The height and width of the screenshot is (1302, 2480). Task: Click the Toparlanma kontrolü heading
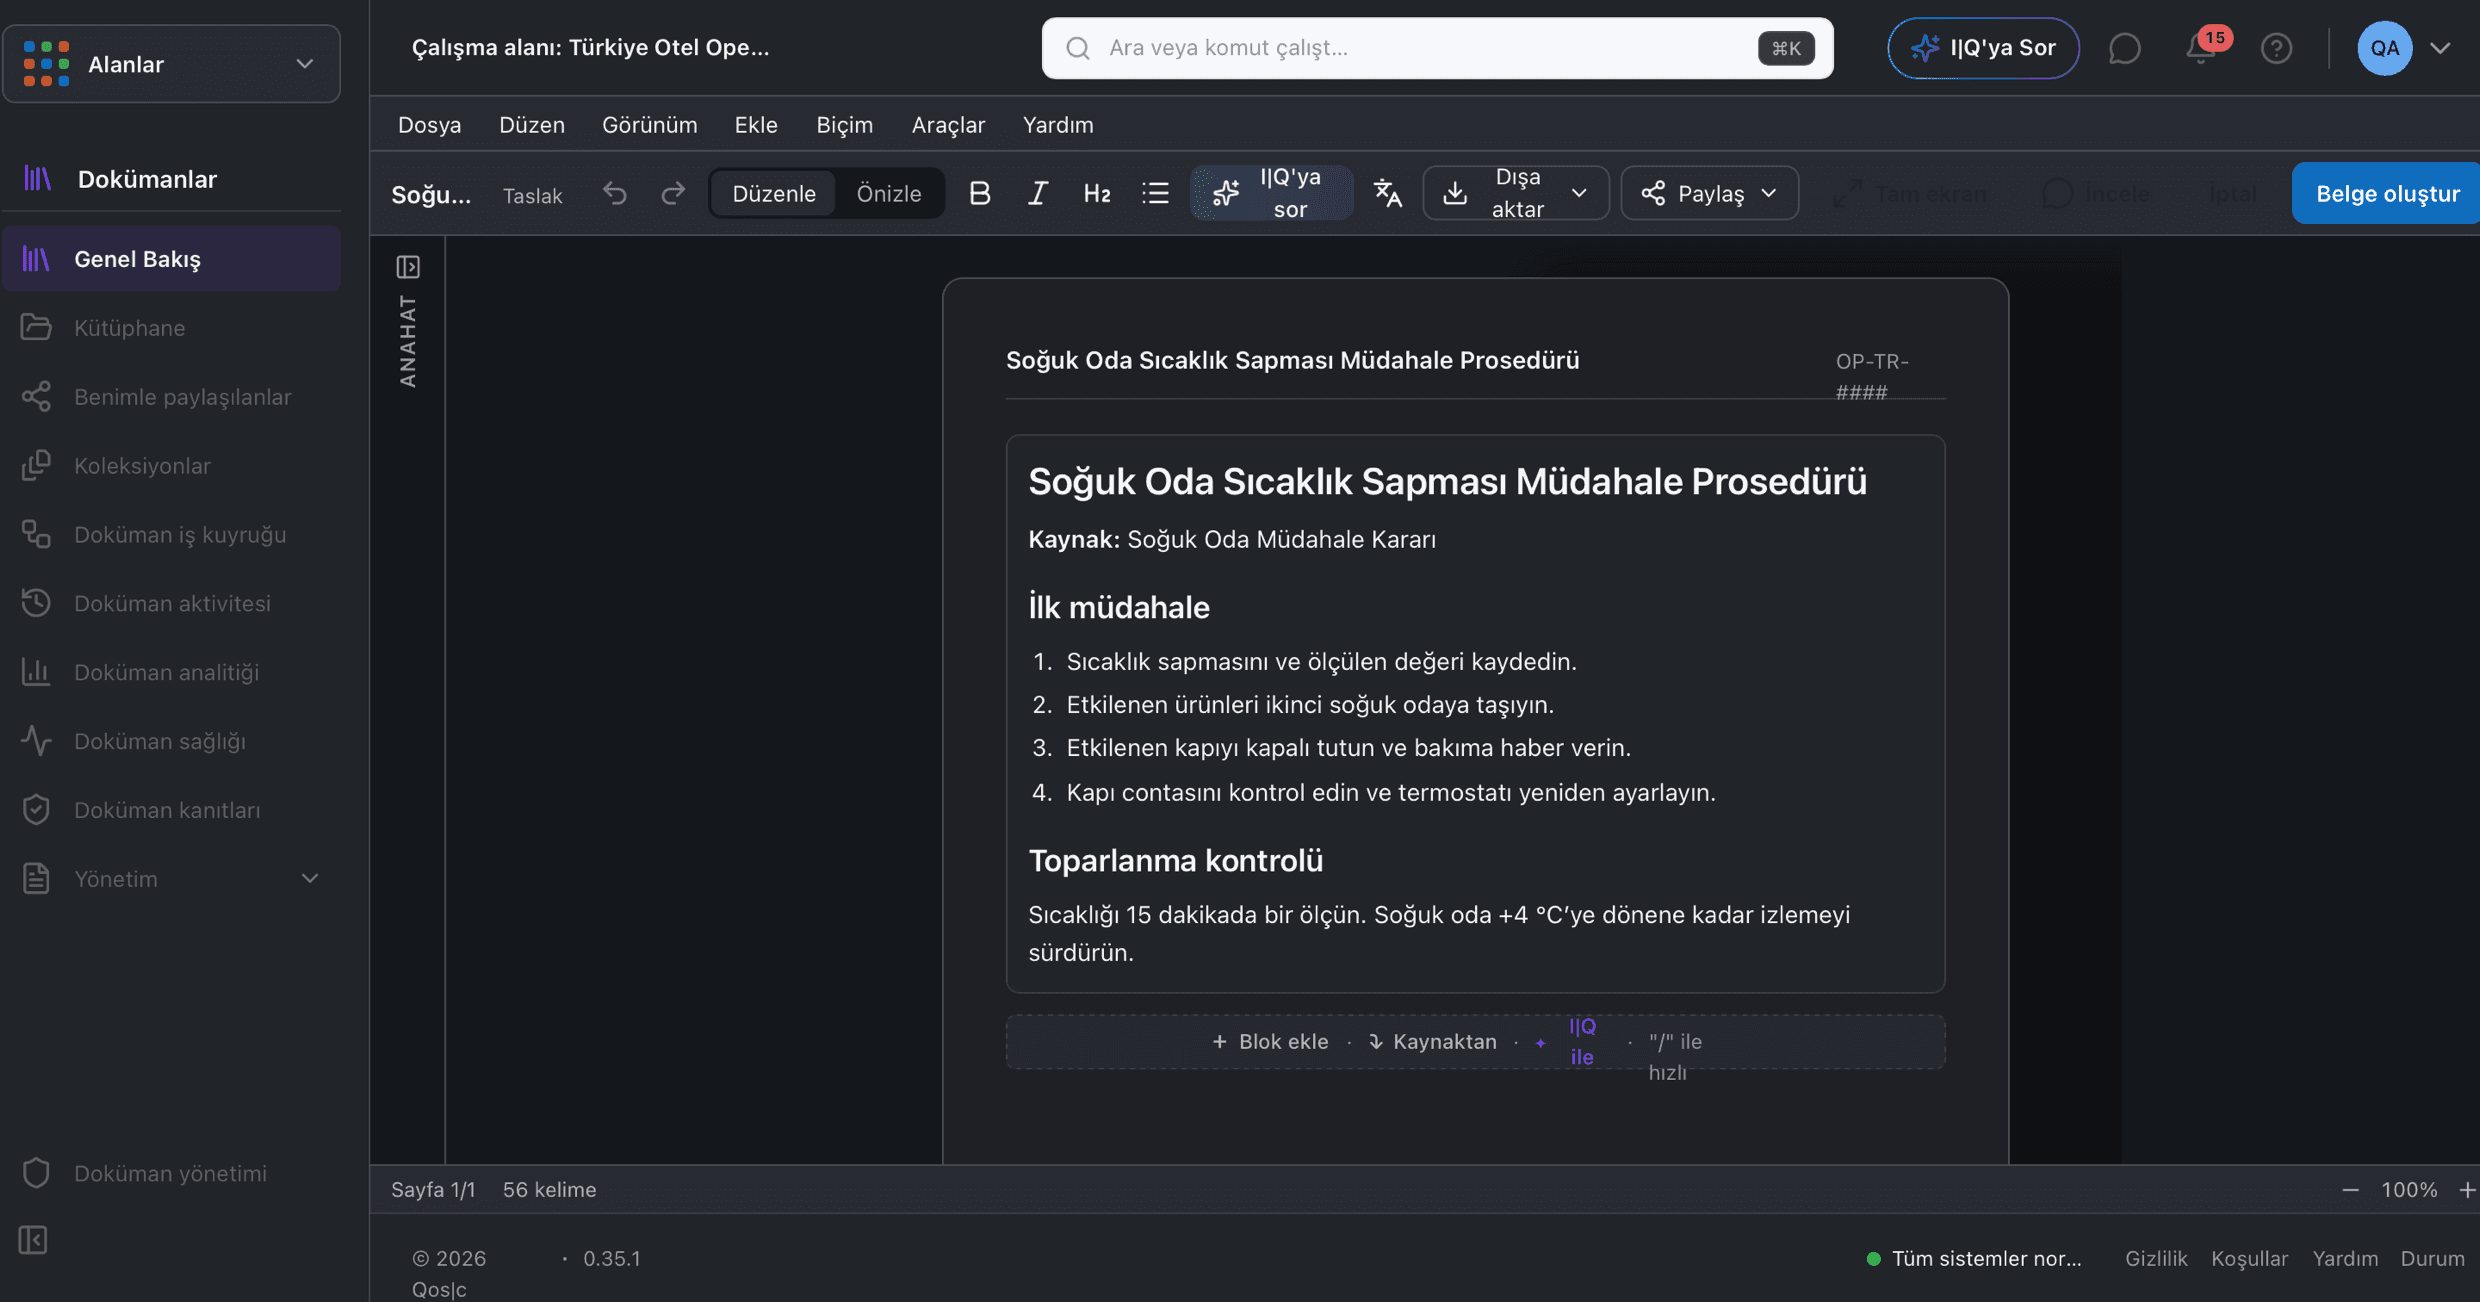(x=1176, y=860)
